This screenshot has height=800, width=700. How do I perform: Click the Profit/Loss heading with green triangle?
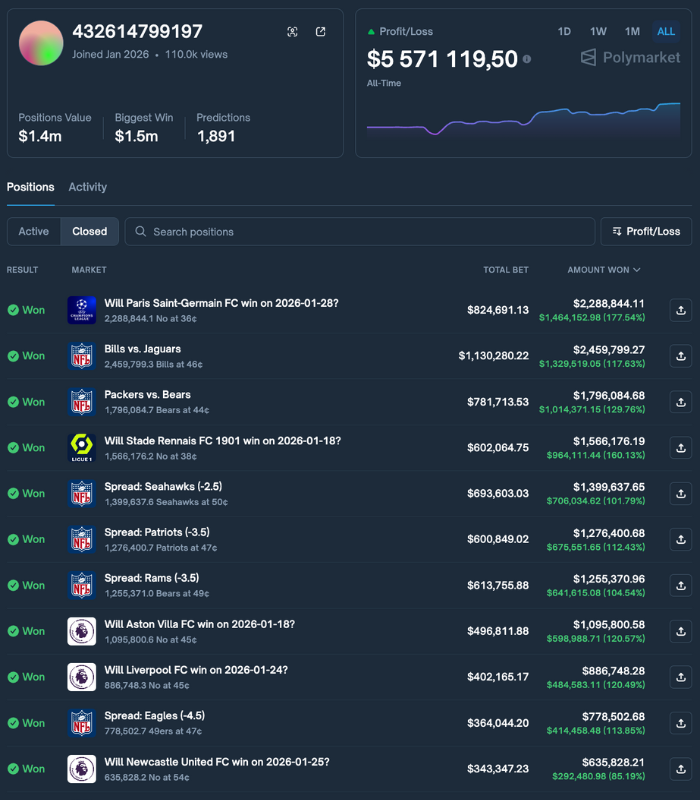(x=400, y=32)
